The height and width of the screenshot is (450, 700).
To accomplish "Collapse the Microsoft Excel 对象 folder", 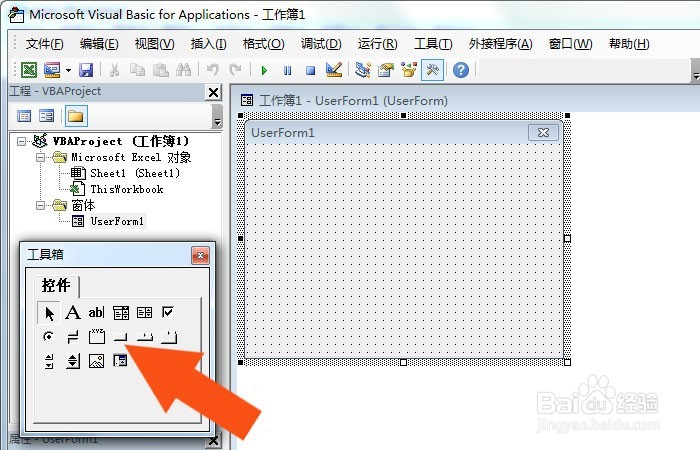I will pyautogui.click(x=41, y=158).
